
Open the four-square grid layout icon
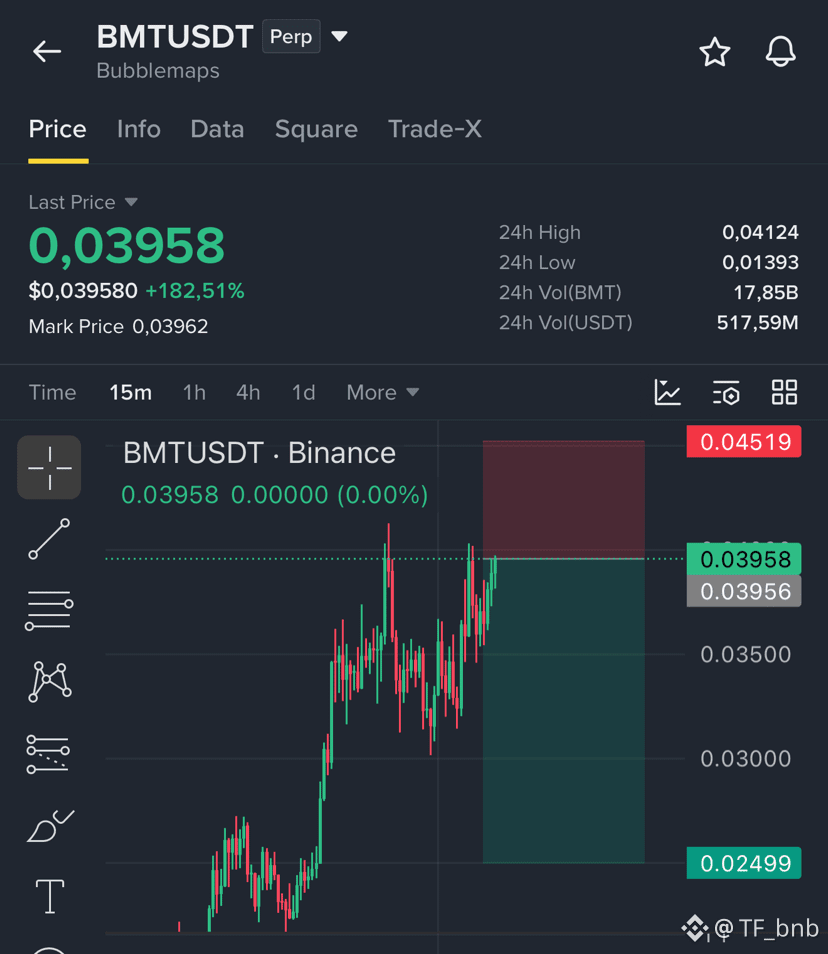point(784,392)
